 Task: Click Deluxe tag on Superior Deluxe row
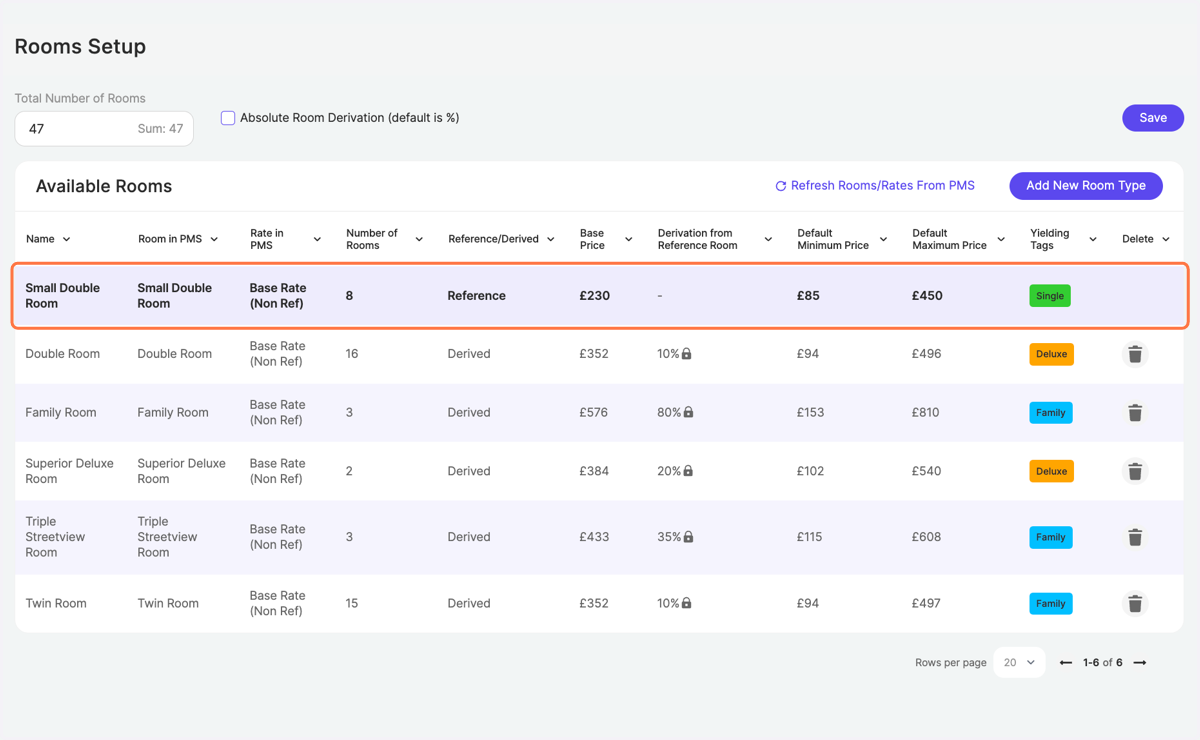pos(1052,471)
